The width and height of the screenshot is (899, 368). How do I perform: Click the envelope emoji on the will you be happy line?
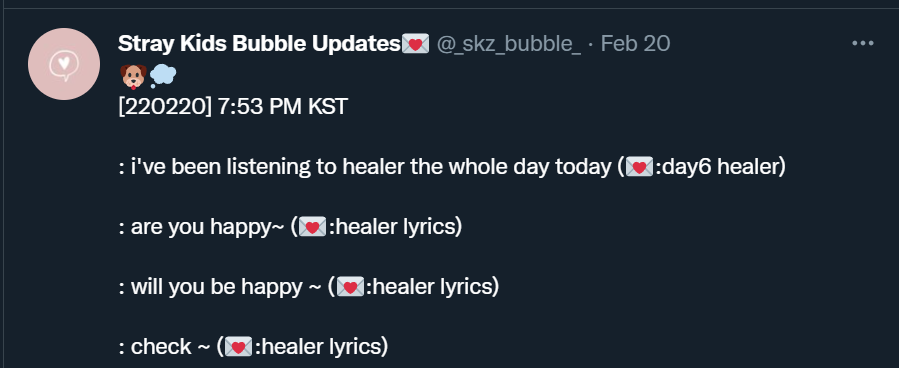350,287
